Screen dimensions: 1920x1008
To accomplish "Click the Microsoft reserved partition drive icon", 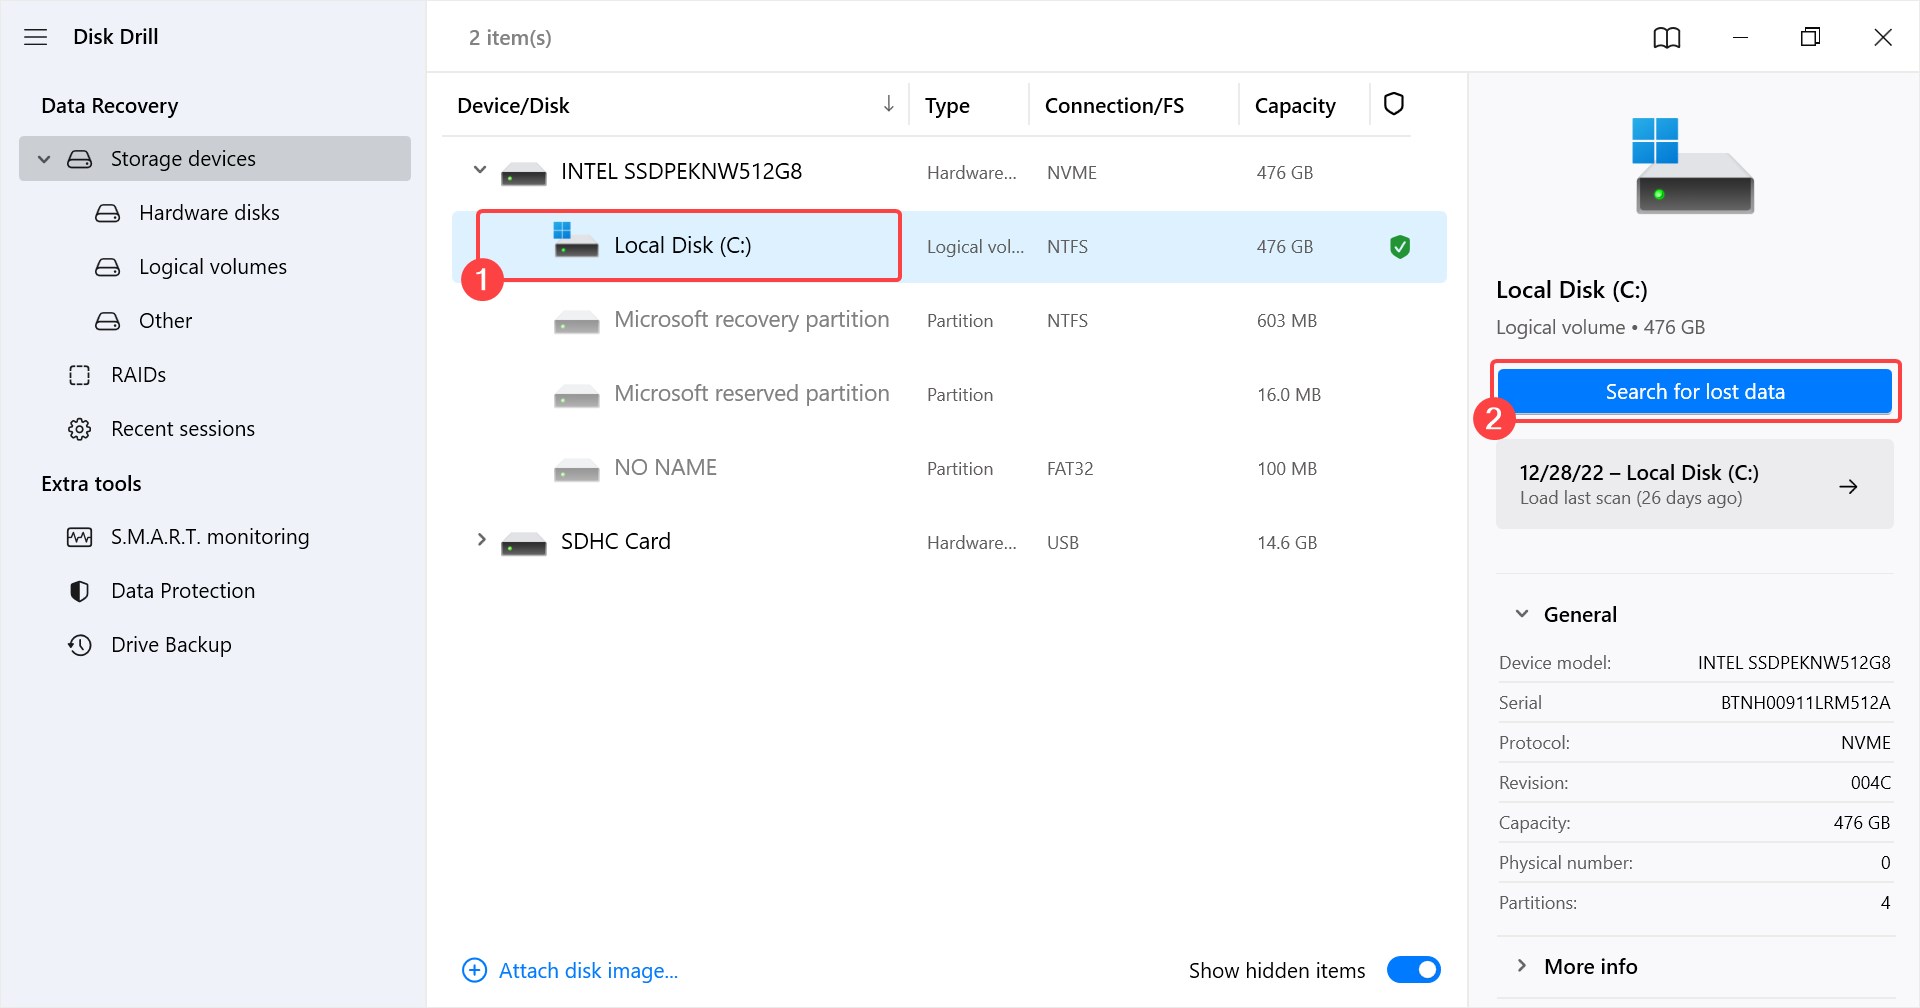I will tap(577, 396).
